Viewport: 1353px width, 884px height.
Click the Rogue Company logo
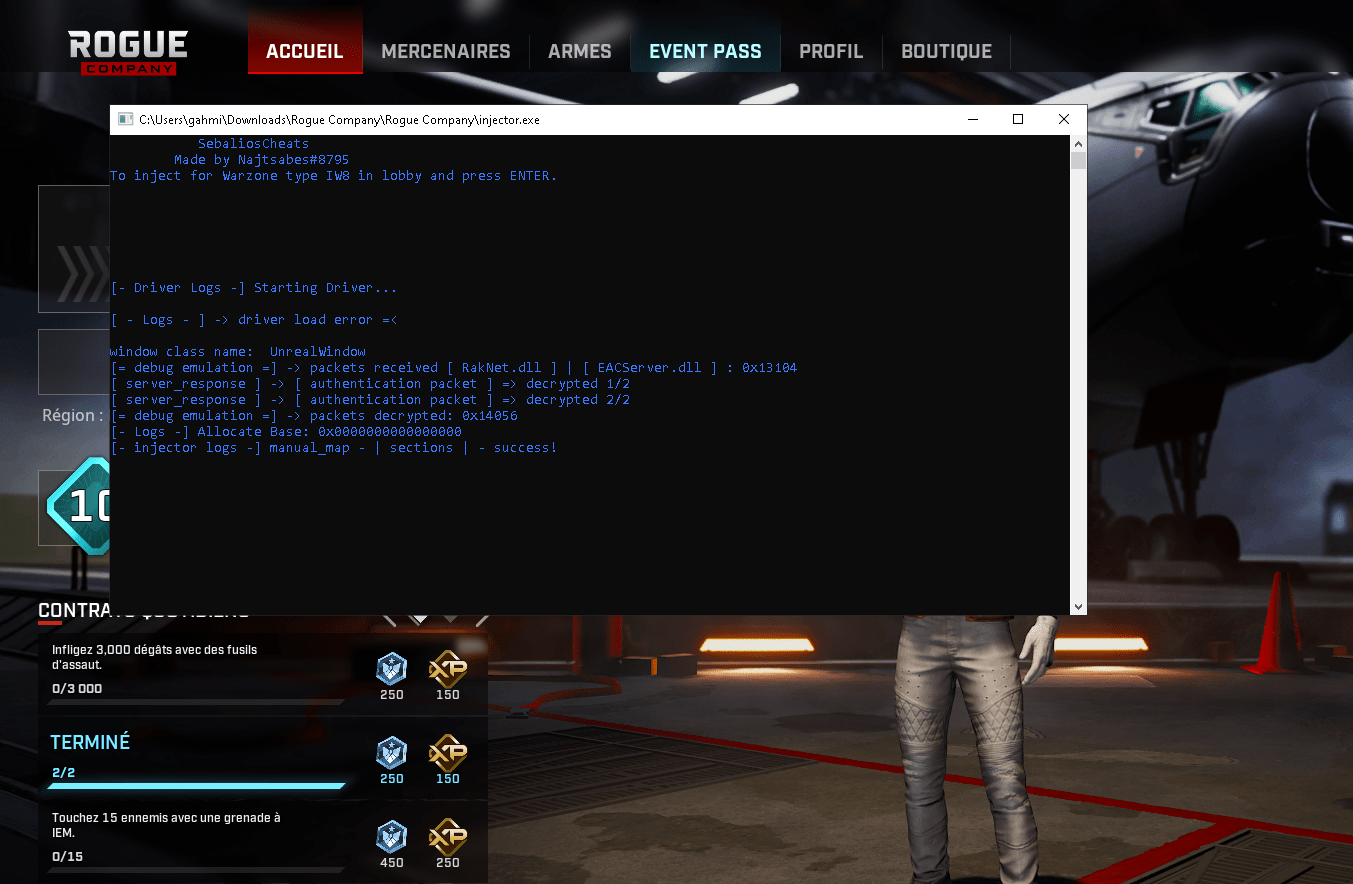128,52
